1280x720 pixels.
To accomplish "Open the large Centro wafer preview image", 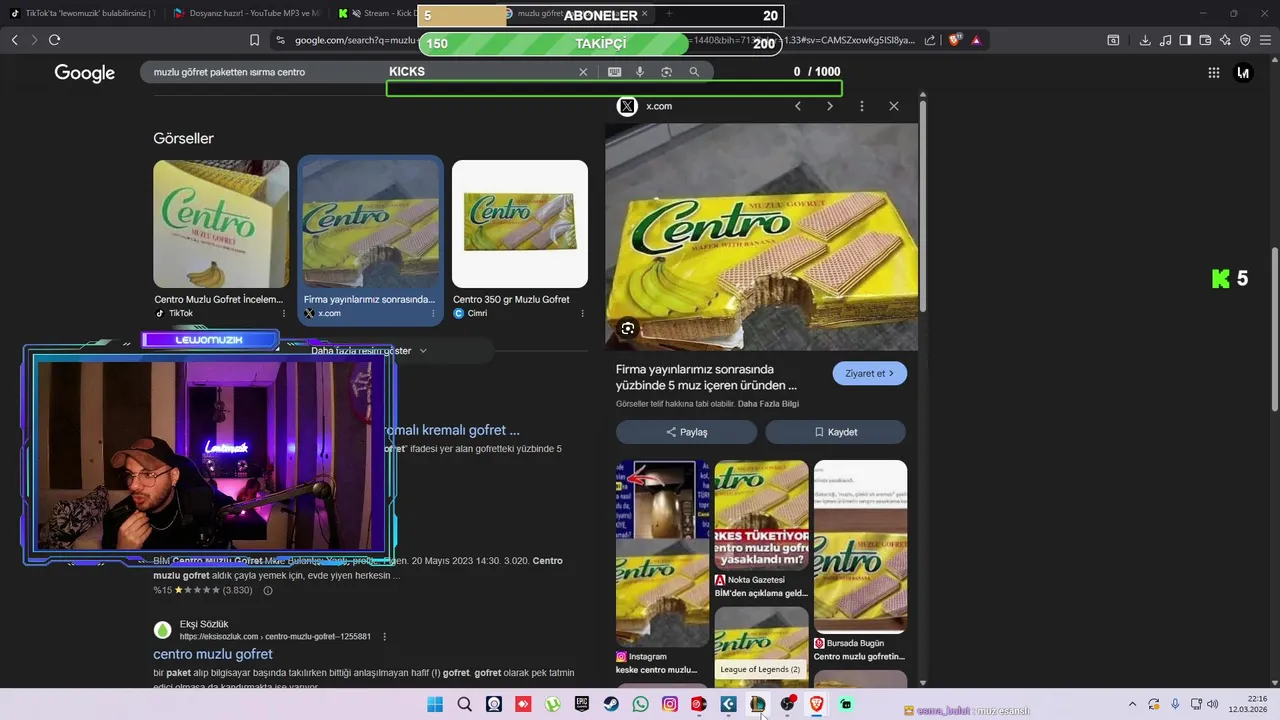I will pyautogui.click(x=761, y=236).
